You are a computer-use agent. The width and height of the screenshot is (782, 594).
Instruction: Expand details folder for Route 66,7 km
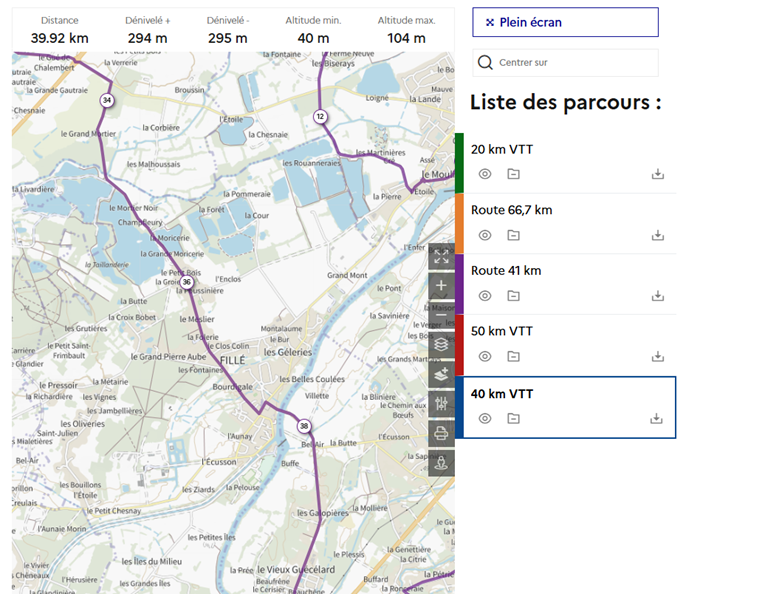(x=513, y=235)
